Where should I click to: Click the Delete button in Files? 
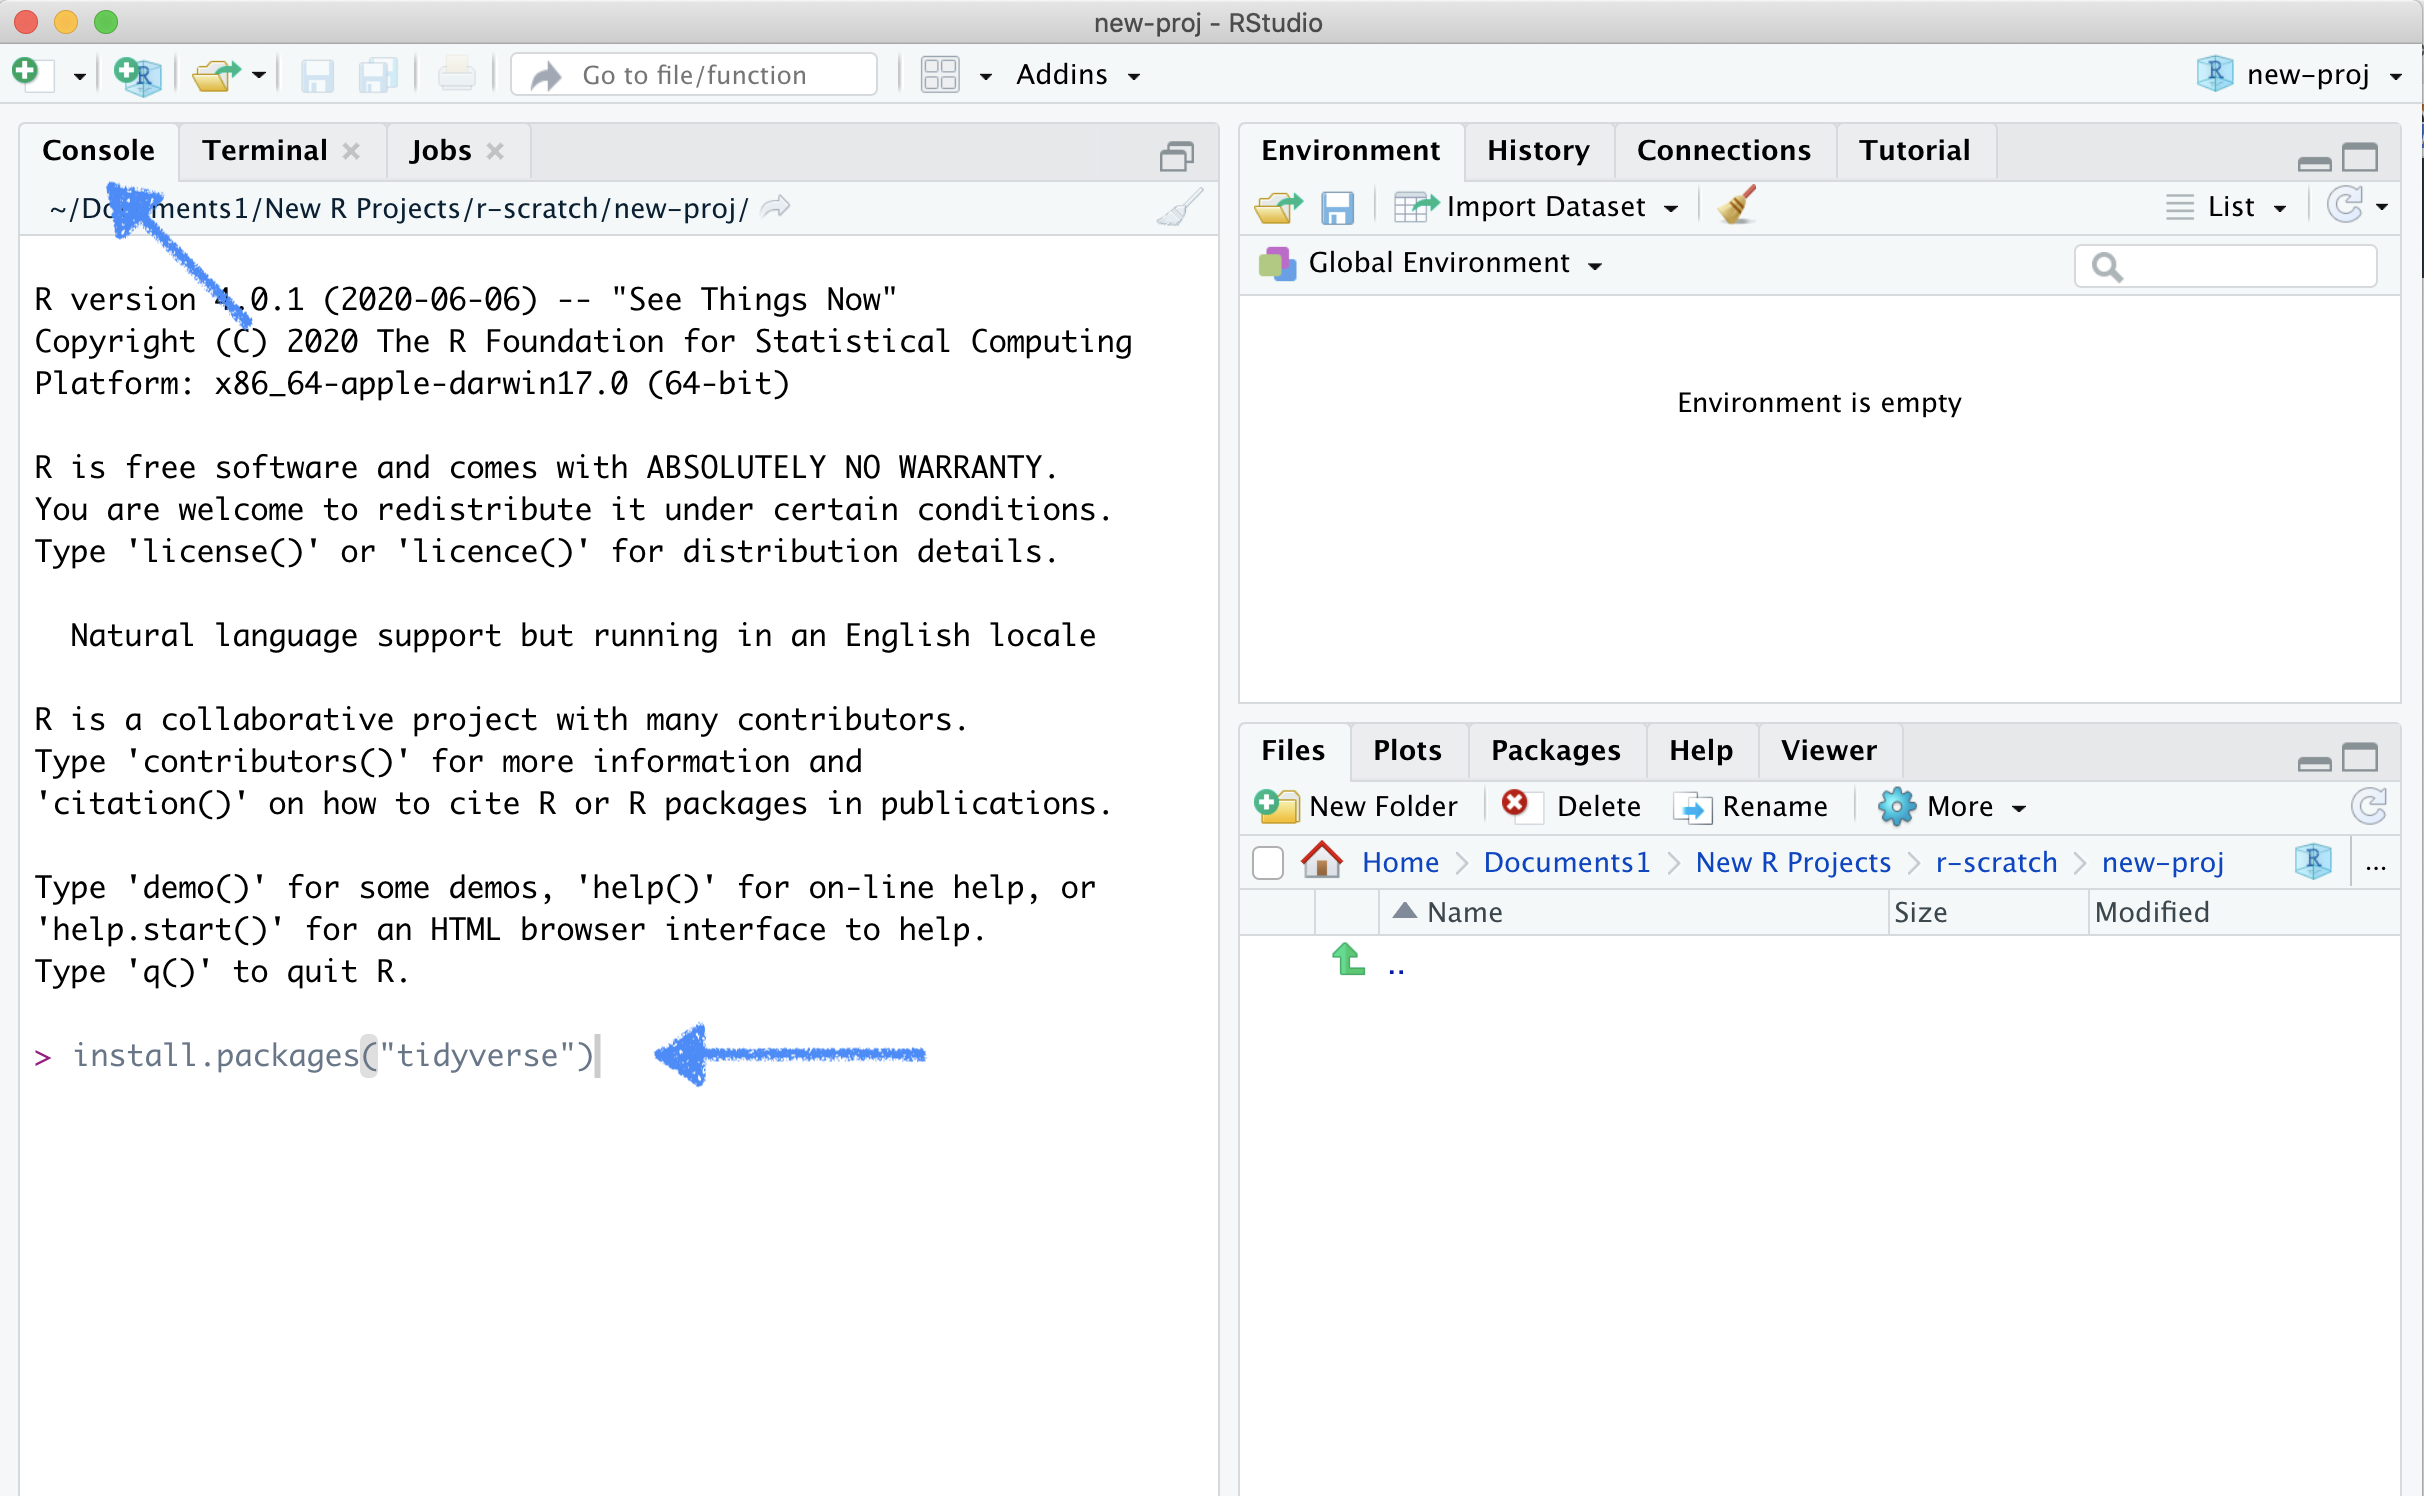click(x=1570, y=806)
